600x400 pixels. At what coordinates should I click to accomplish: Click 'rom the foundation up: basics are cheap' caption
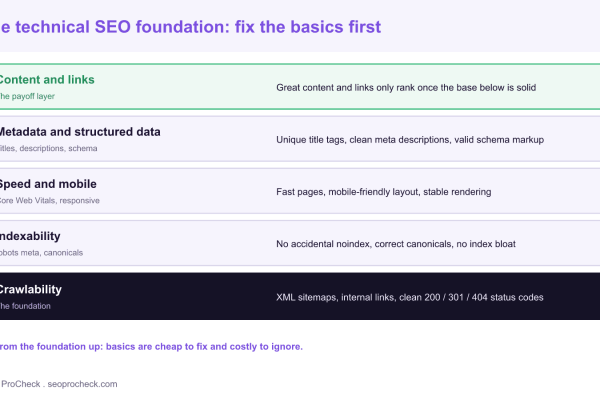tap(151, 346)
